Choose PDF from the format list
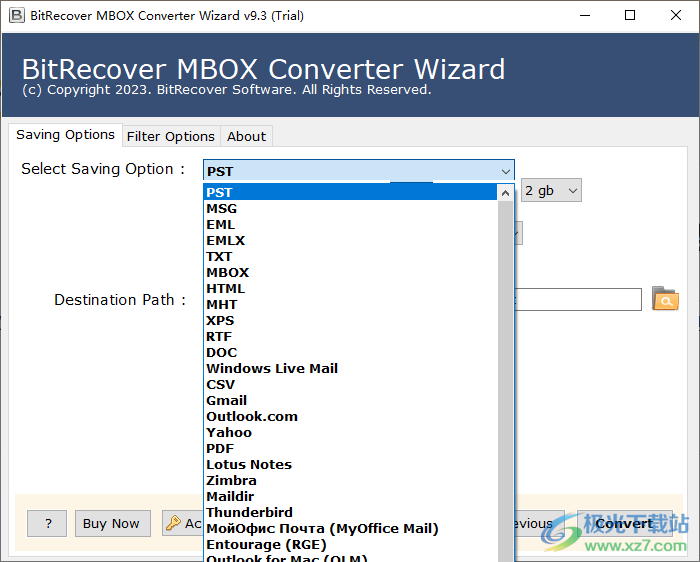Viewport: 700px width, 562px height. pyautogui.click(x=350, y=449)
